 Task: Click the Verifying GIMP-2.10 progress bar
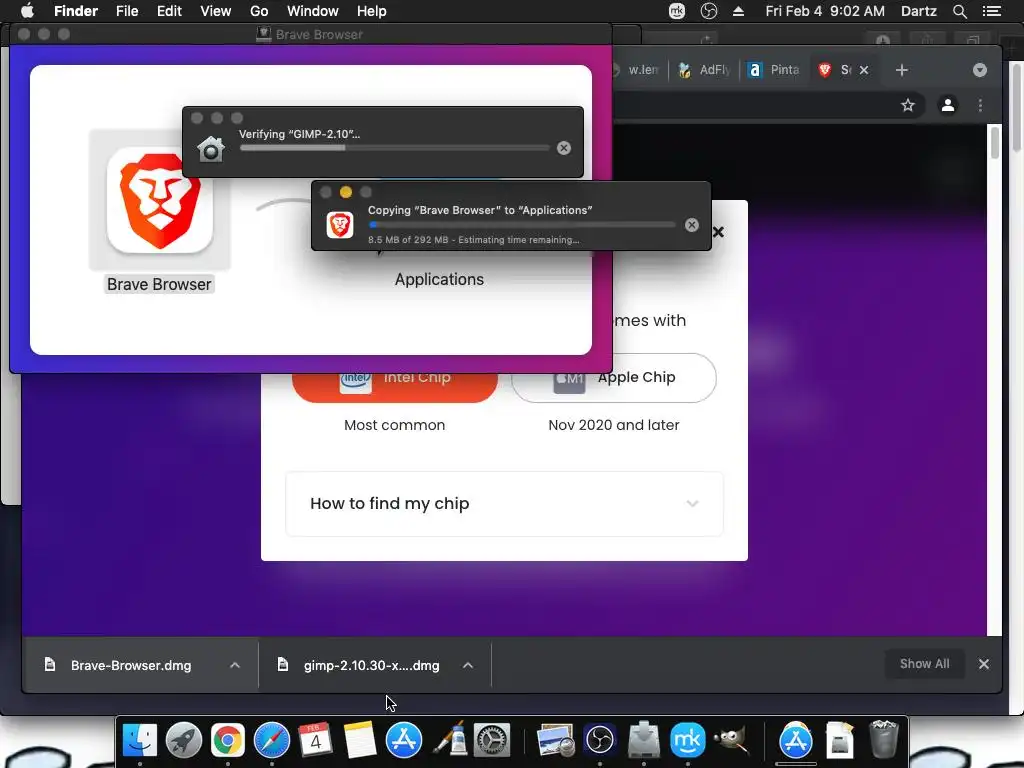pyautogui.click(x=394, y=148)
